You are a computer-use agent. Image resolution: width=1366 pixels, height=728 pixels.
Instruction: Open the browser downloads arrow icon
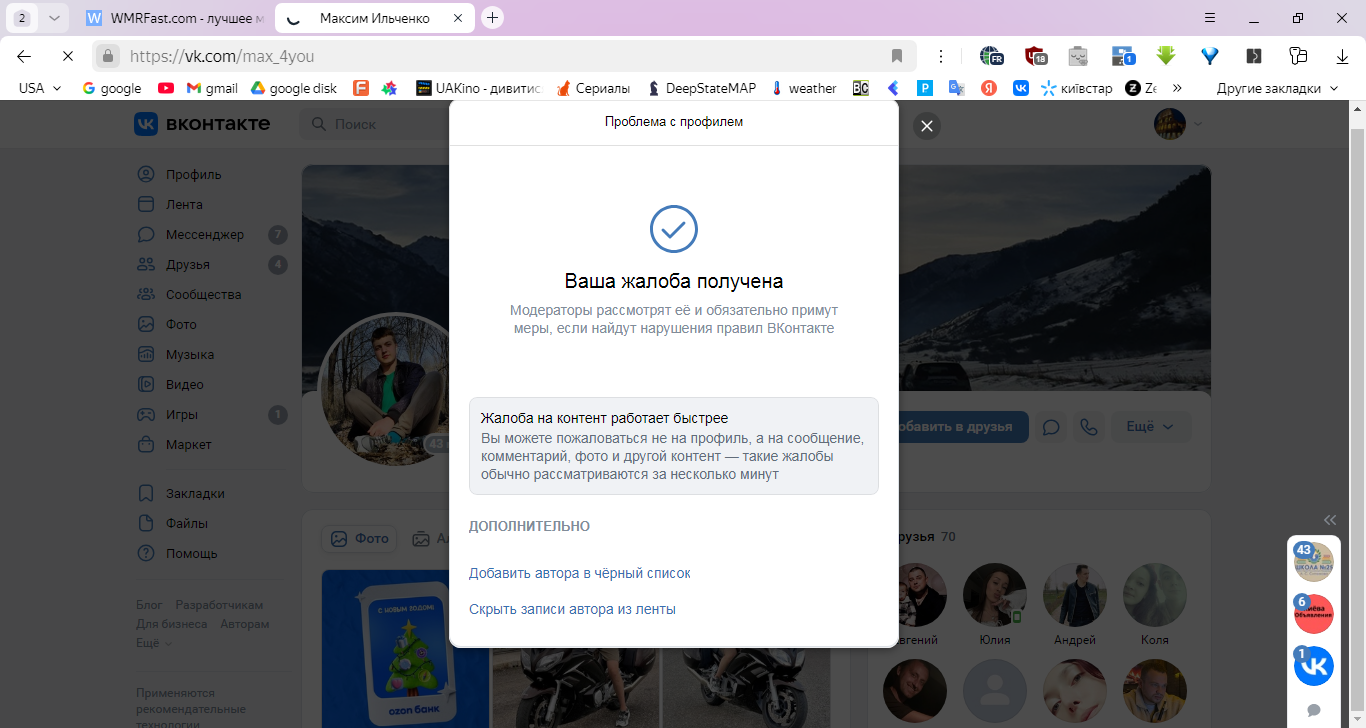pyautogui.click(x=1343, y=56)
